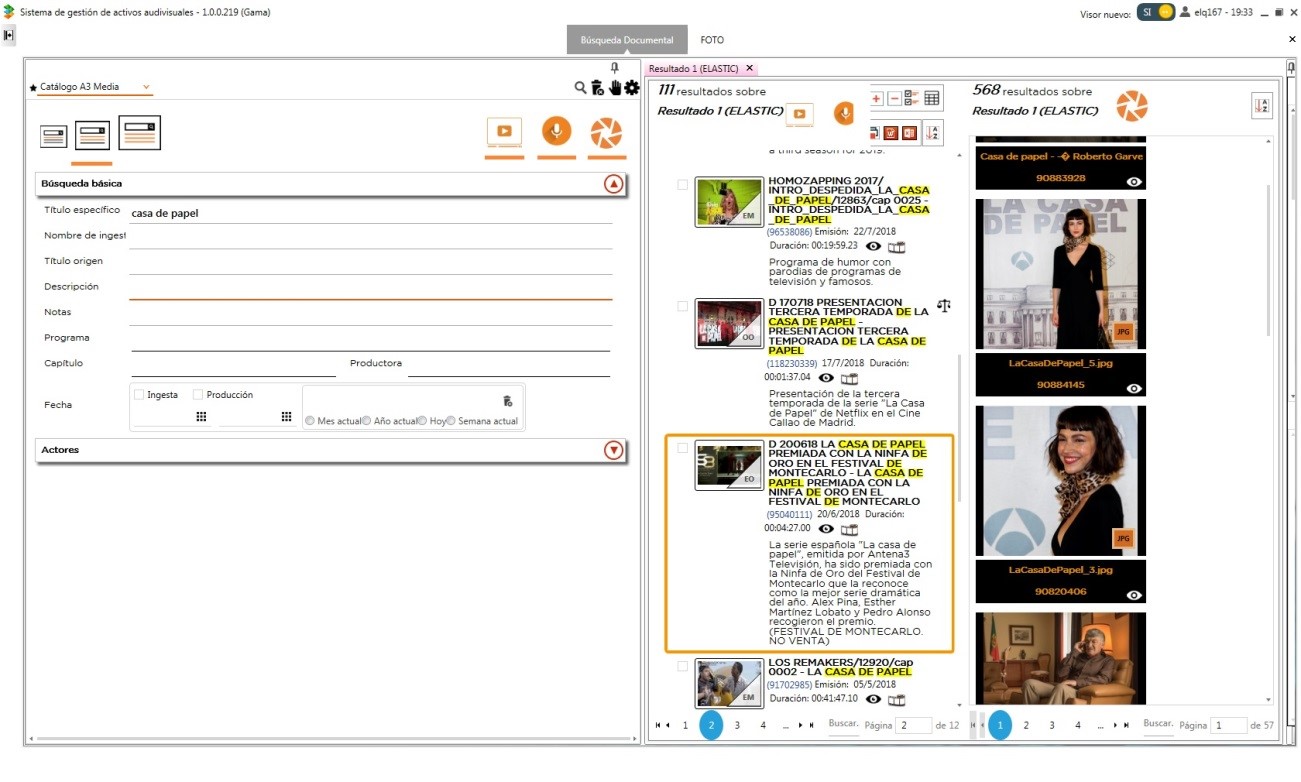Check the HOMOZAPPING 2017 result checkbox
1301x782 pixels.
[x=683, y=185]
